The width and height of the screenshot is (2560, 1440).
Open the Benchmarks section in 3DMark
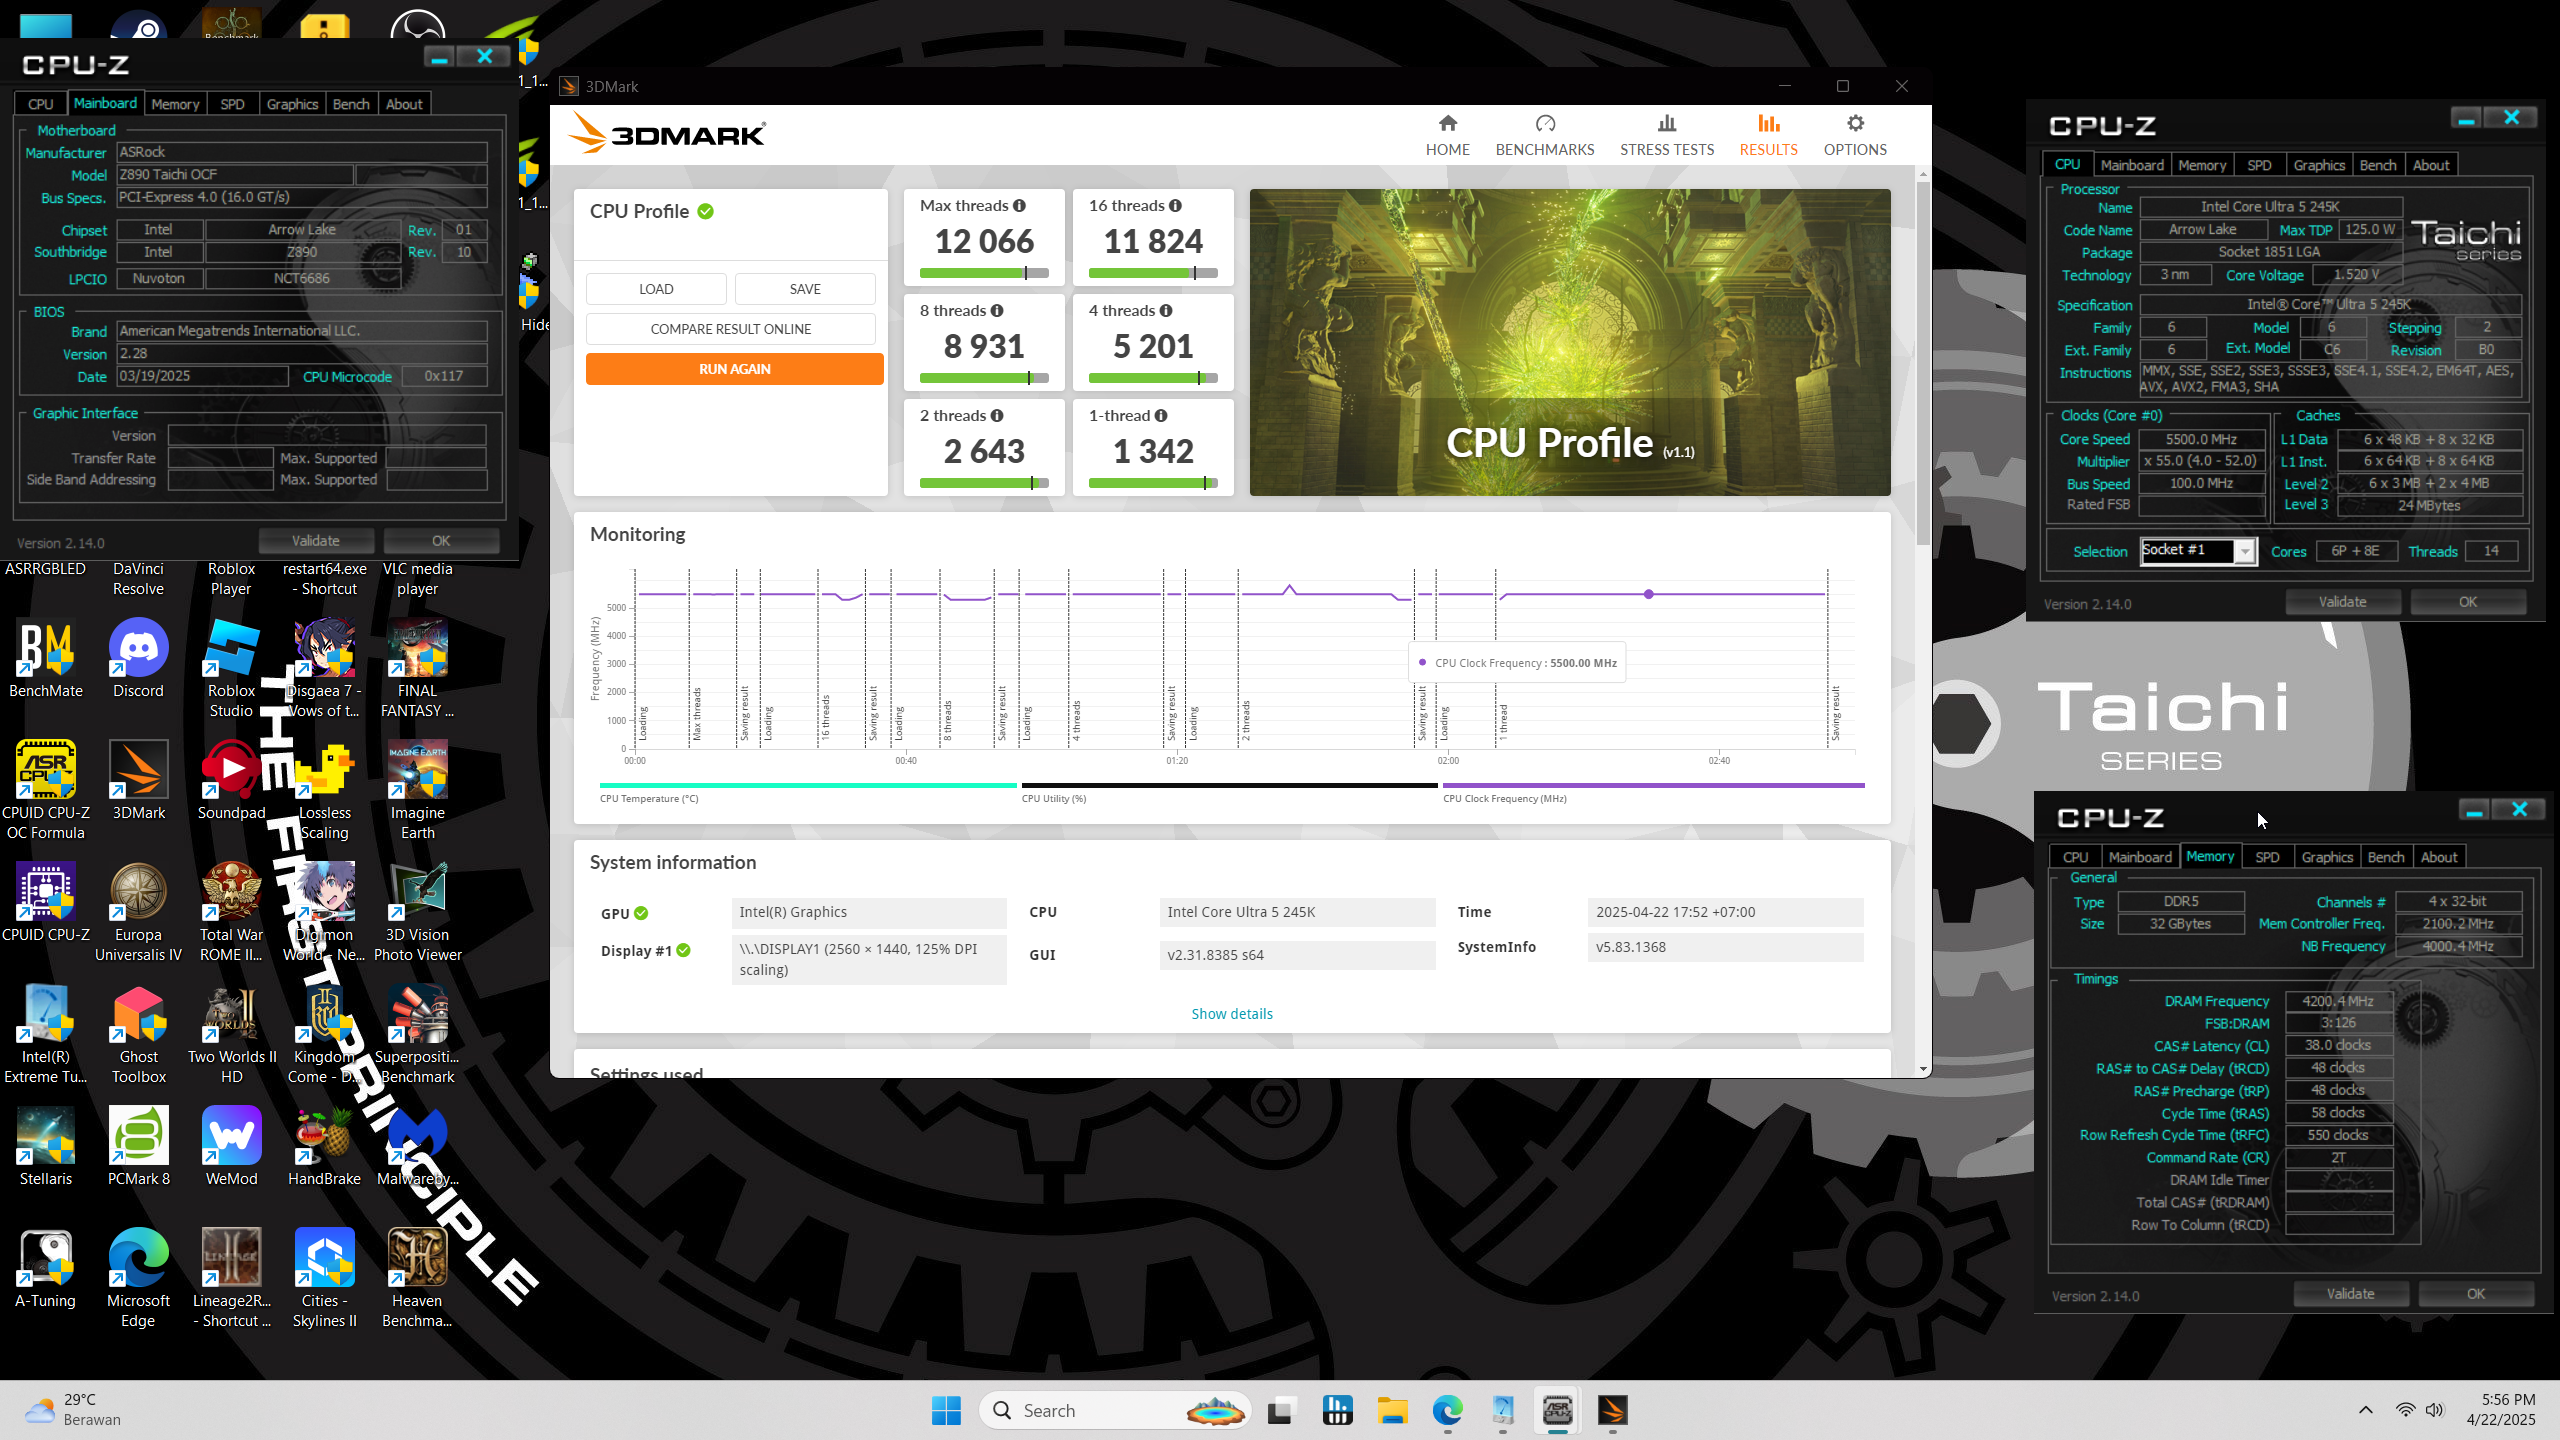(x=1545, y=135)
